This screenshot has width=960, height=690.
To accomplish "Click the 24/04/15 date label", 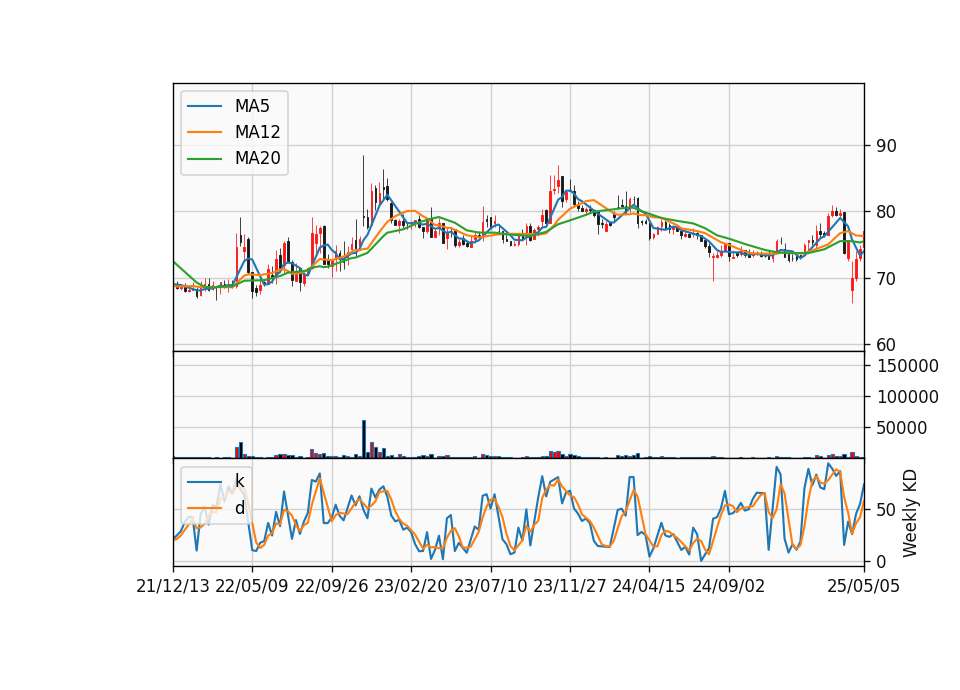I will (x=649, y=587).
